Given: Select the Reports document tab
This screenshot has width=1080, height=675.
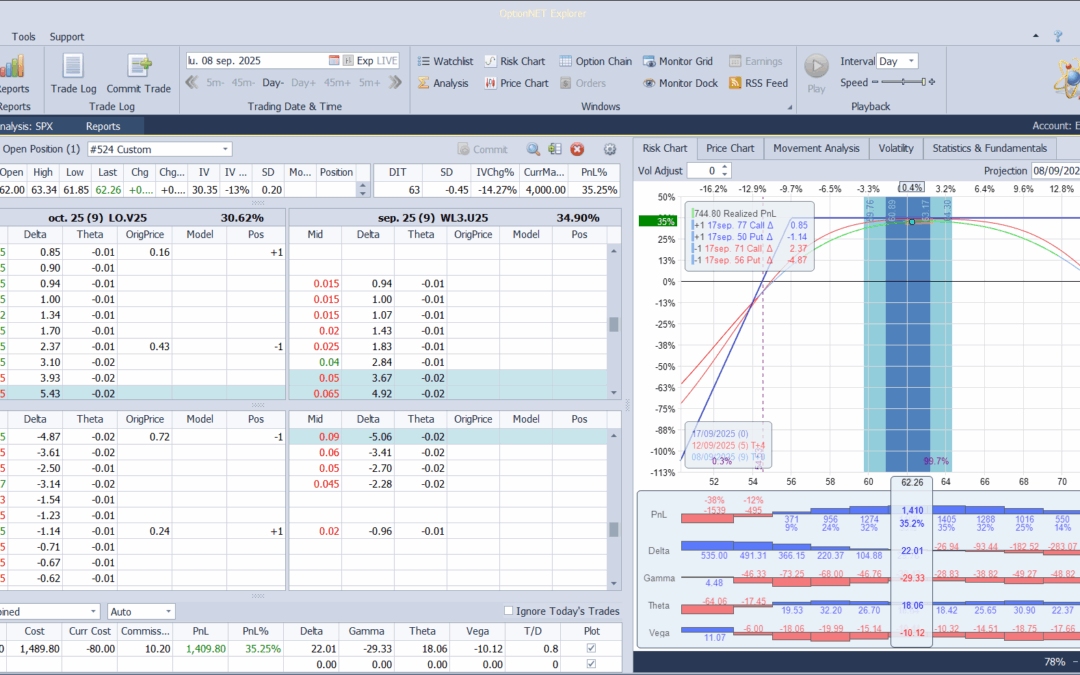Looking at the screenshot, I should pos(103,126).
